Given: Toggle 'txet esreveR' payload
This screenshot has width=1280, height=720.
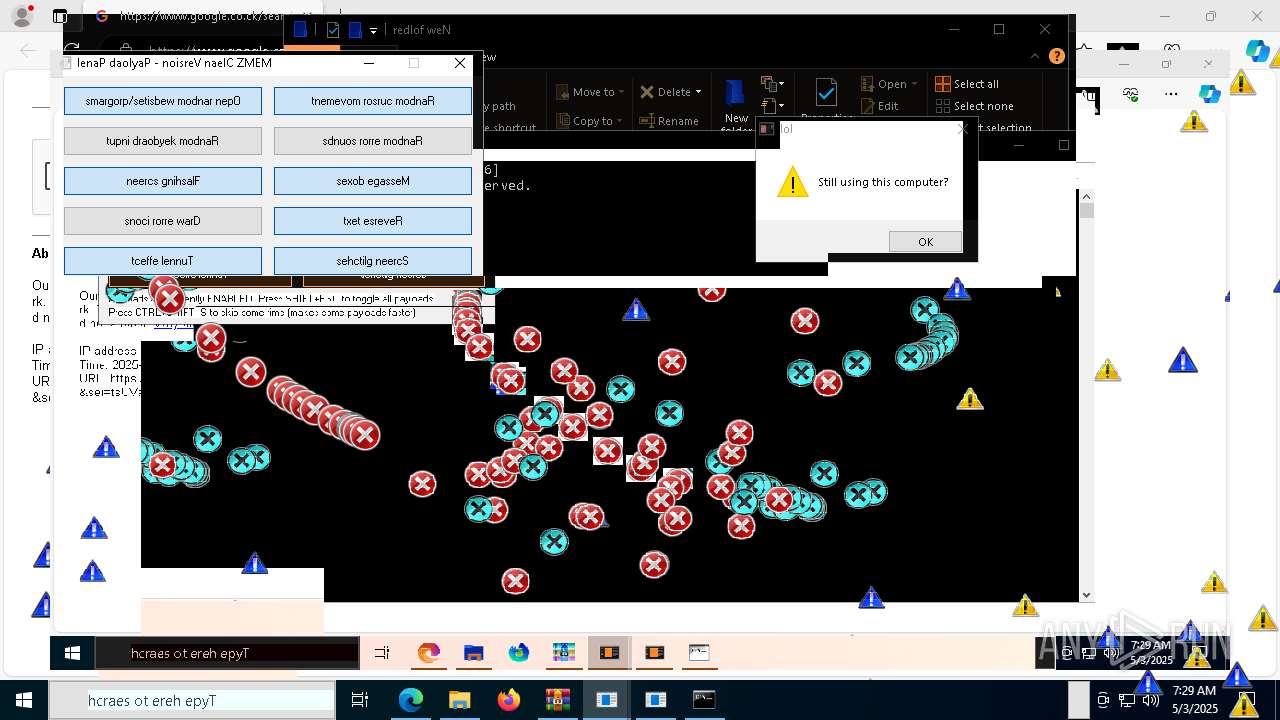Looking at the screenshot, I should pos(373,221).
